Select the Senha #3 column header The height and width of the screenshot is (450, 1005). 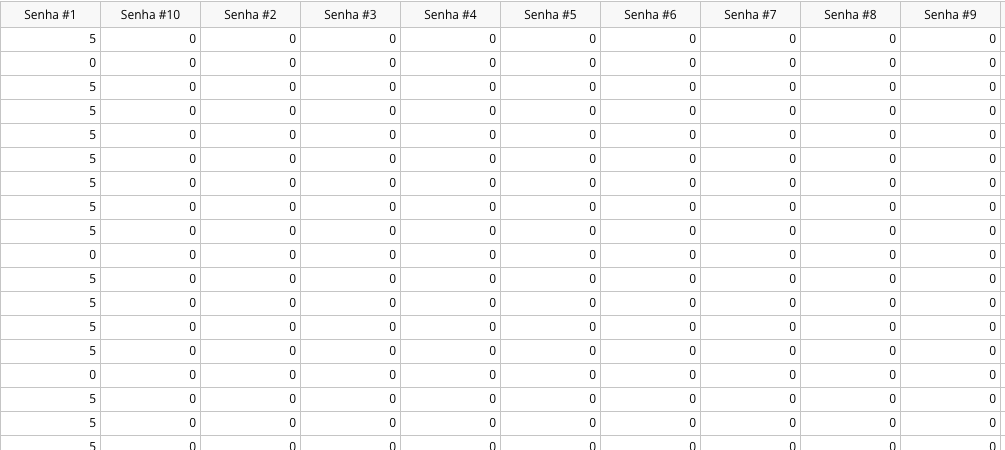click(x=351, y=14)
